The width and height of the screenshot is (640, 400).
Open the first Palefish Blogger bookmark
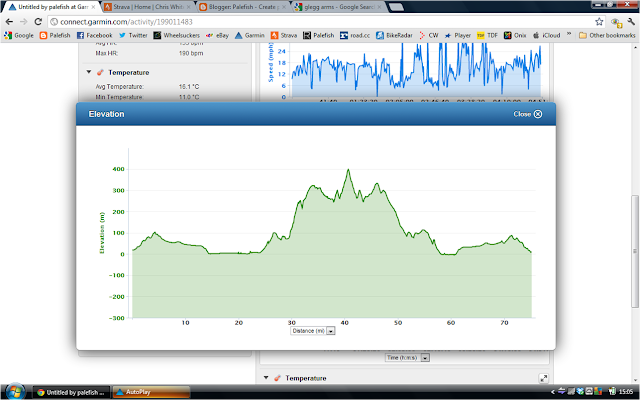(x=55, y=36)
